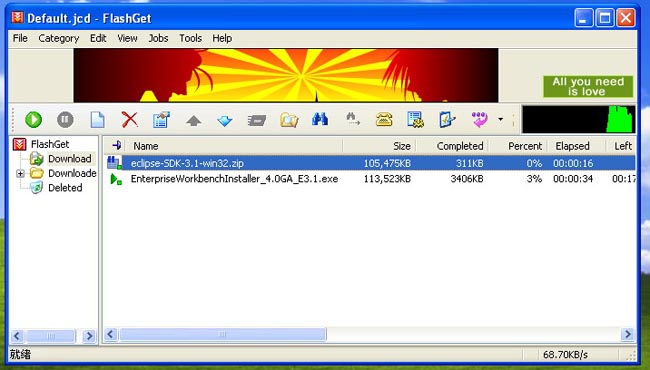
Task: Click the 00:00:34 elapsed cell
Action: click(x=573, y=179)
